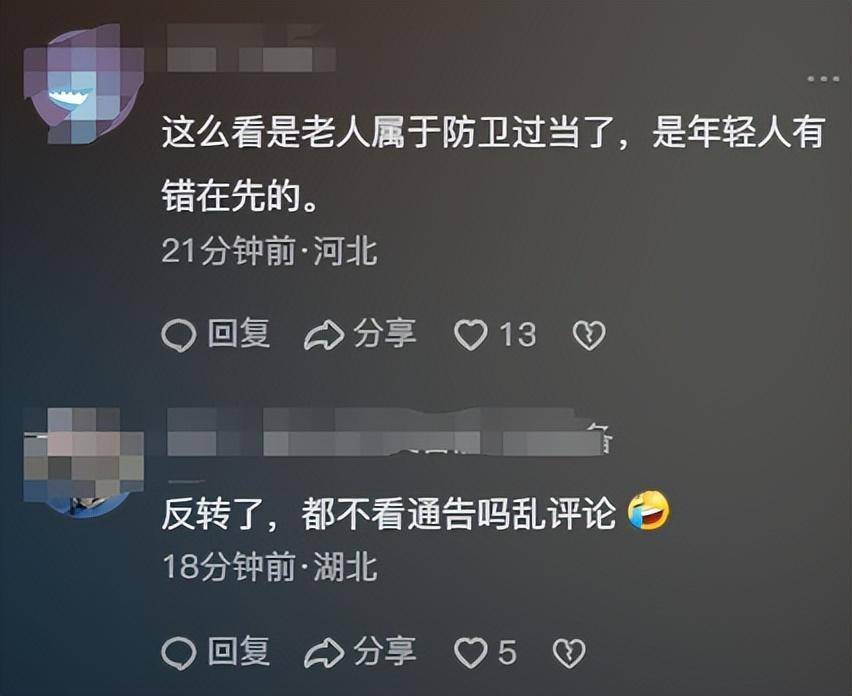
Task: Click share arrow icon on Hebei comment
Action: click(324, 335)
